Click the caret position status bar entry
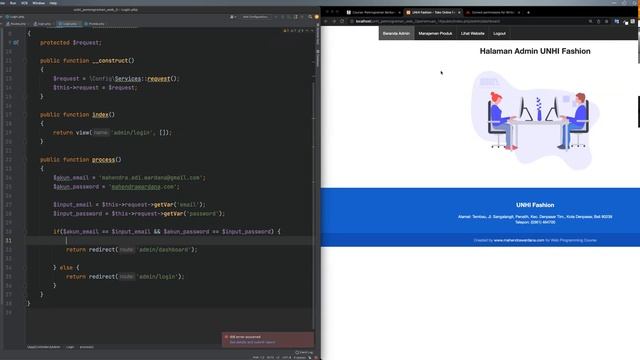The width and height of the screenshot is (640, 360). click(x=271, y=357)
